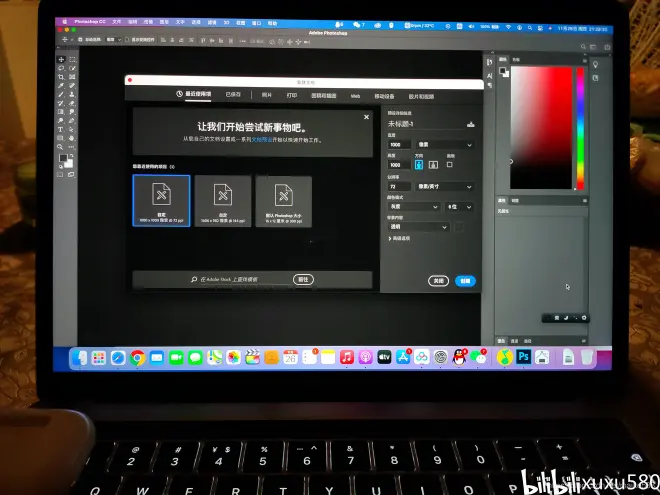The image size is (660, 495).
Task: Open the 文件 menu in menu bar
Action: [x=117, y=21]
